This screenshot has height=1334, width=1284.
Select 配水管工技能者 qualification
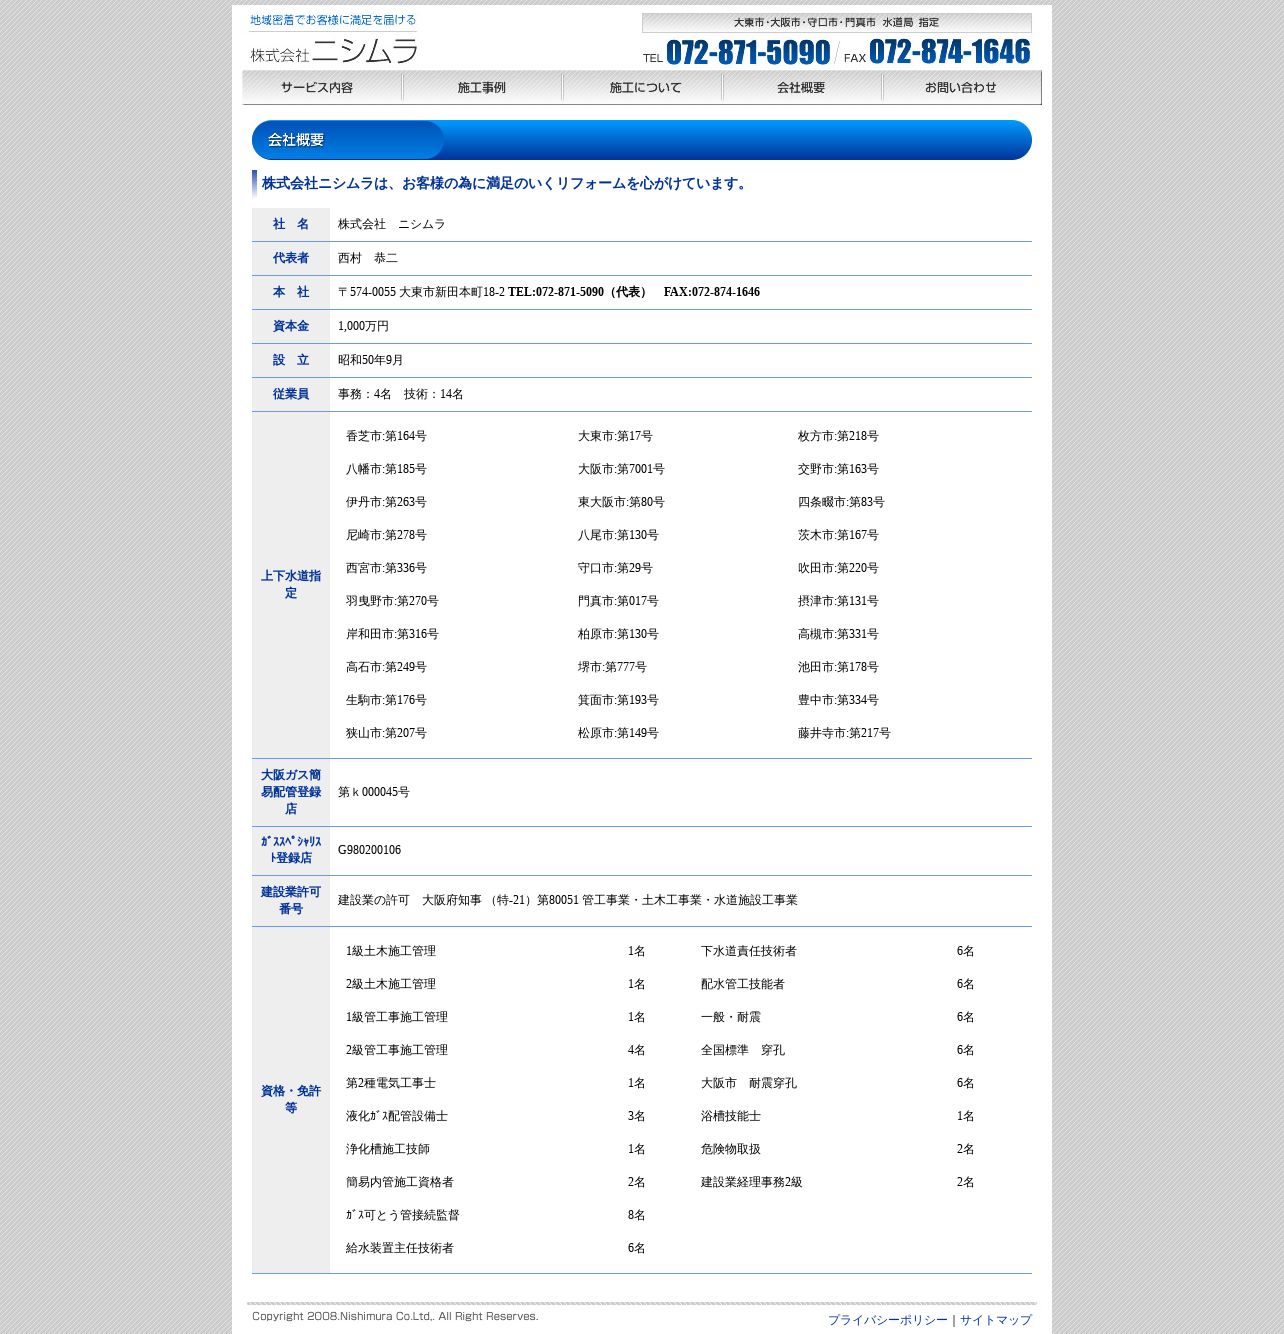pos(743,984)
